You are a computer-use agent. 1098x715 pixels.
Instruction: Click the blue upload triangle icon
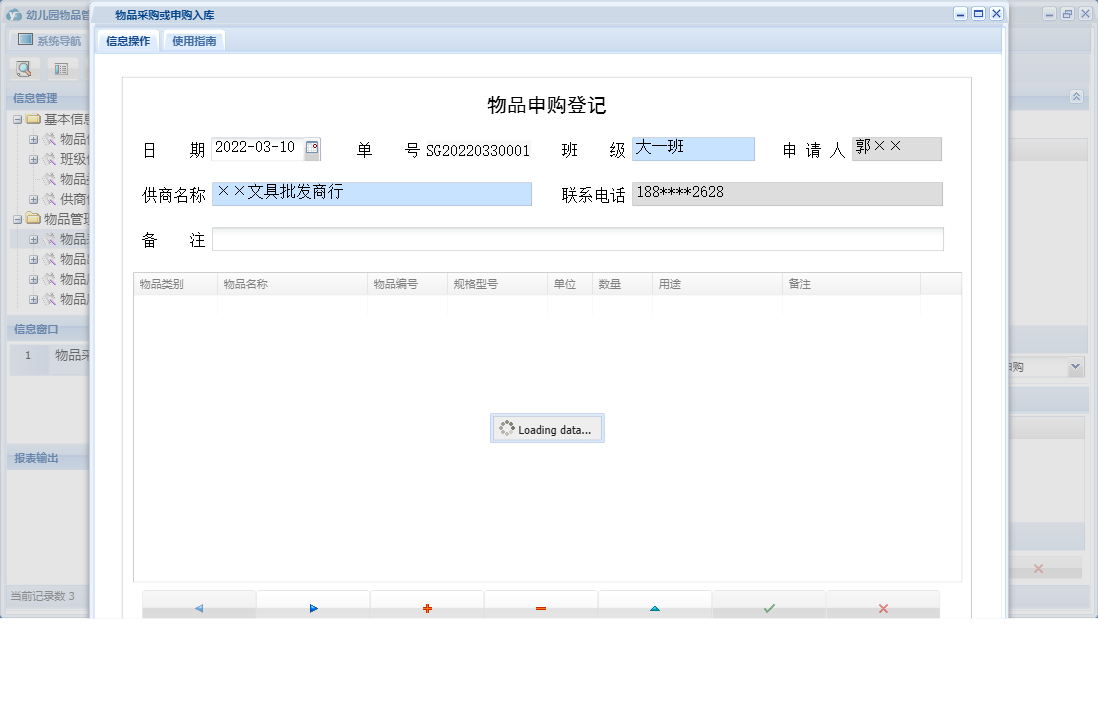tap(655, 607)
